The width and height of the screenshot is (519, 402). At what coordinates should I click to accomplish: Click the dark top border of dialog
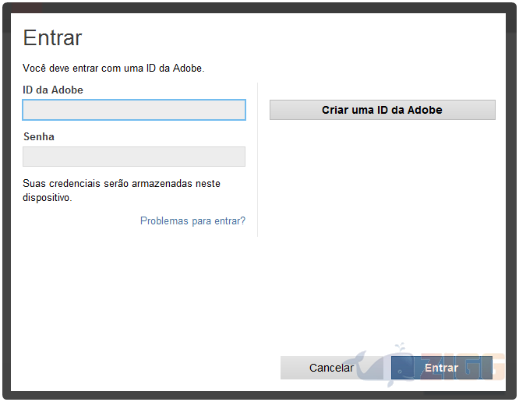[259, 7]
